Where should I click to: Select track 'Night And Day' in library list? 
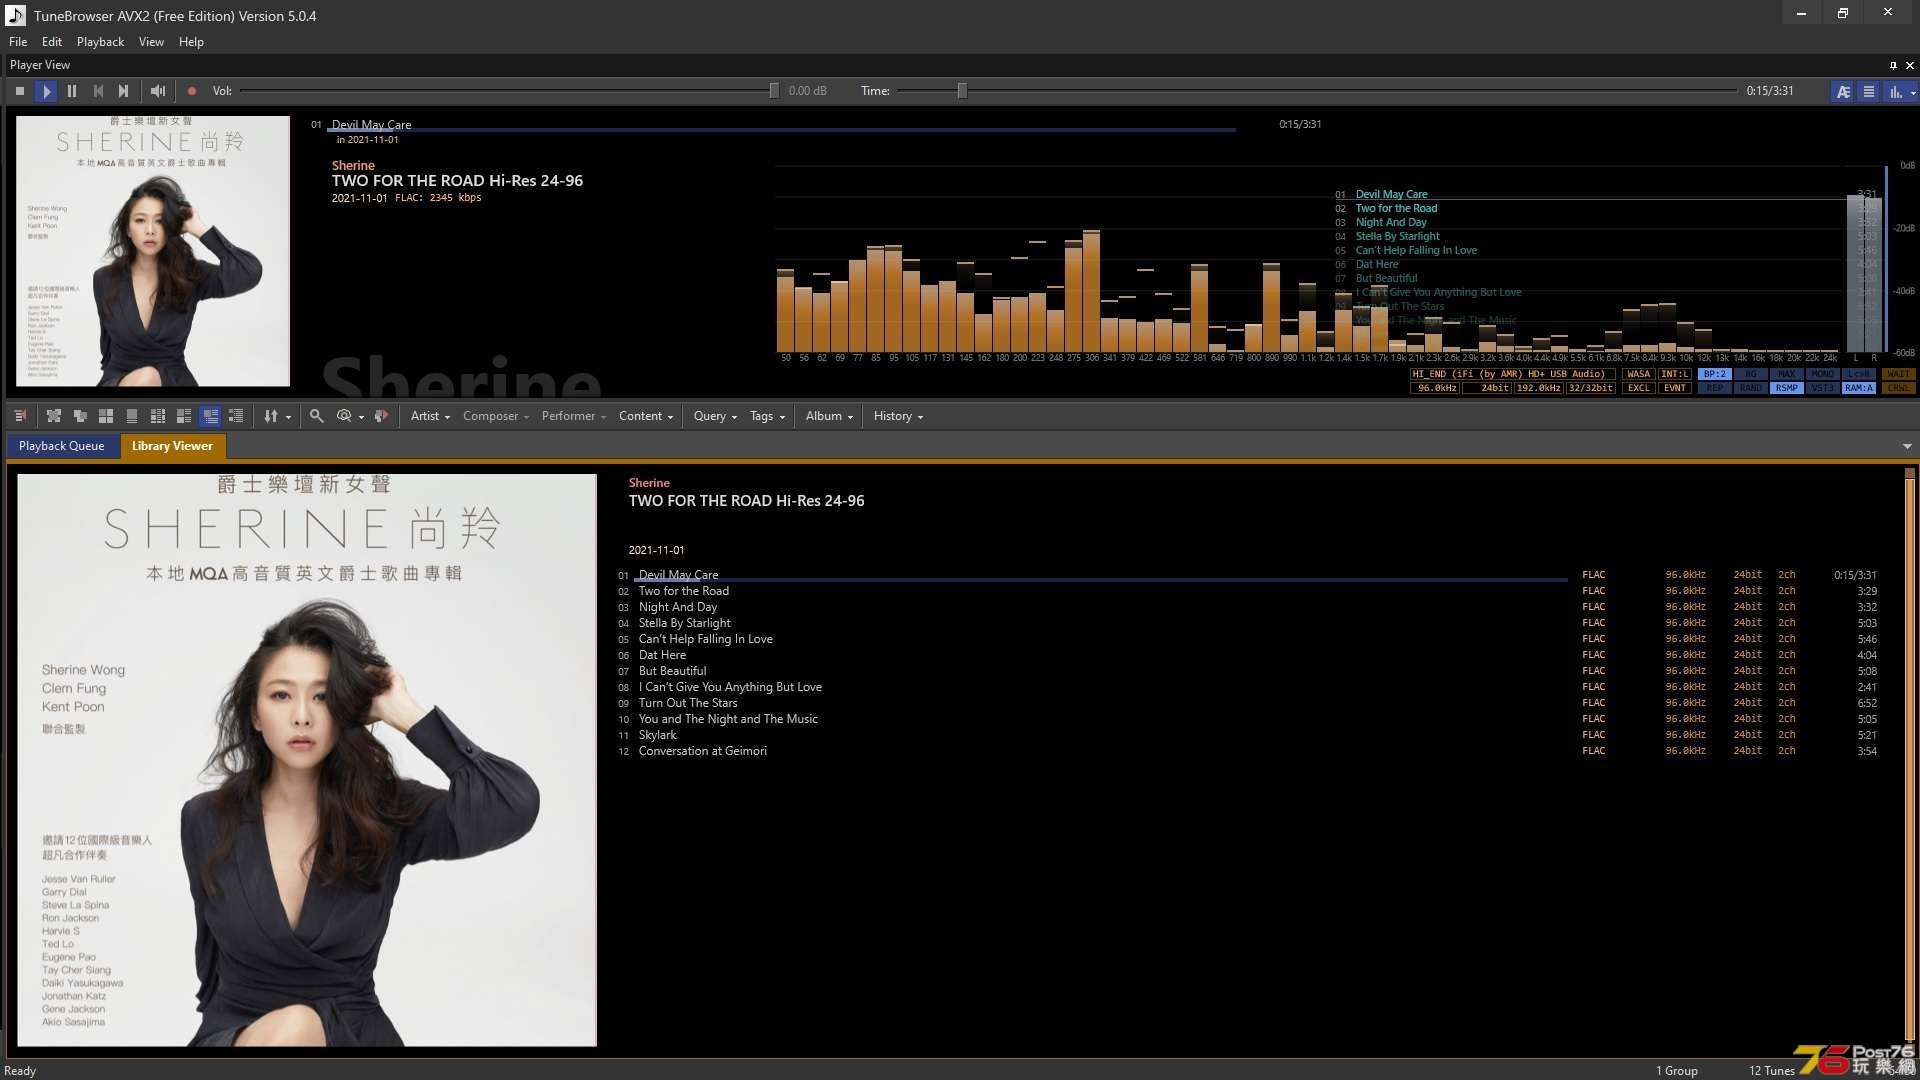click(x=678, y=607)
